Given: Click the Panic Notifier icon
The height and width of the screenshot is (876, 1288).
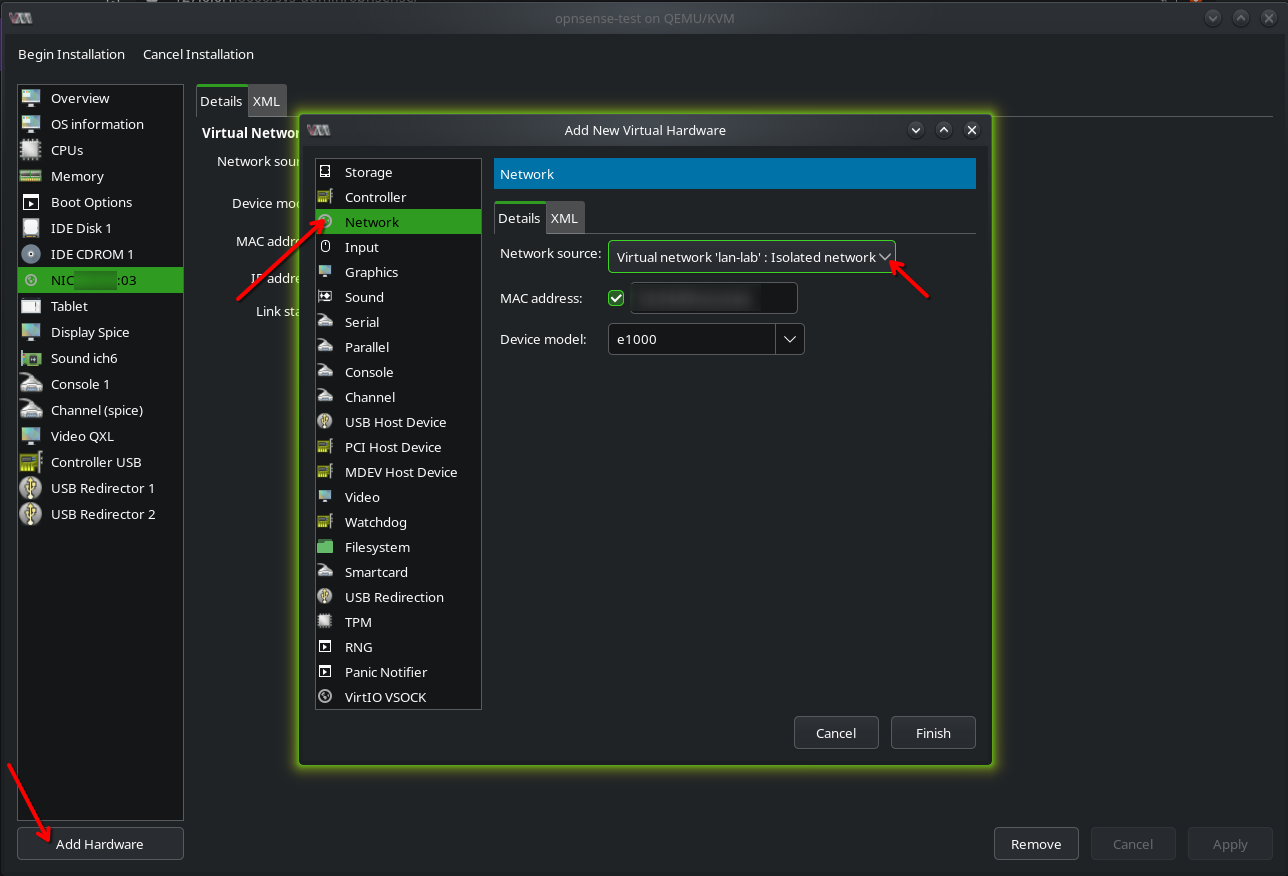Looking at the screenshot, I should [325, 672].
